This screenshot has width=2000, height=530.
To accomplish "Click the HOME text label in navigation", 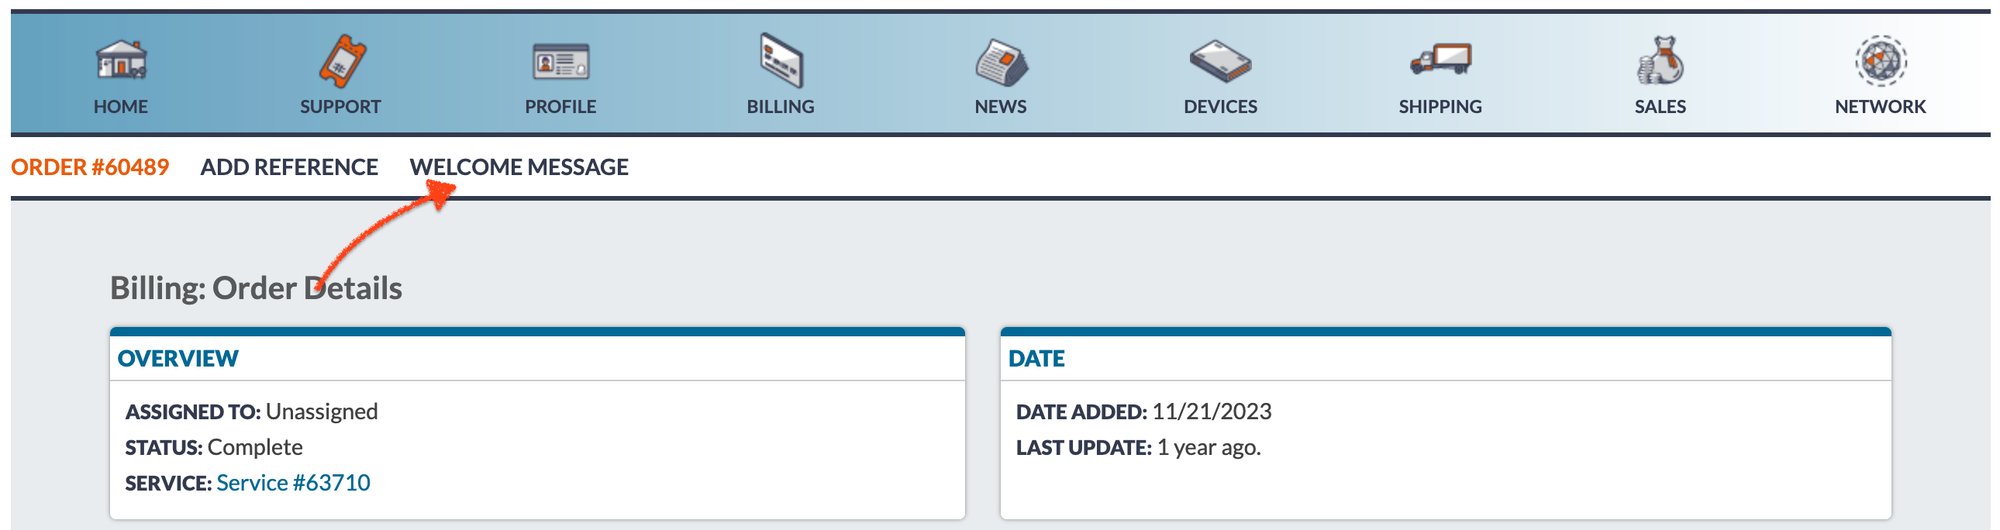I will (121, 107).
